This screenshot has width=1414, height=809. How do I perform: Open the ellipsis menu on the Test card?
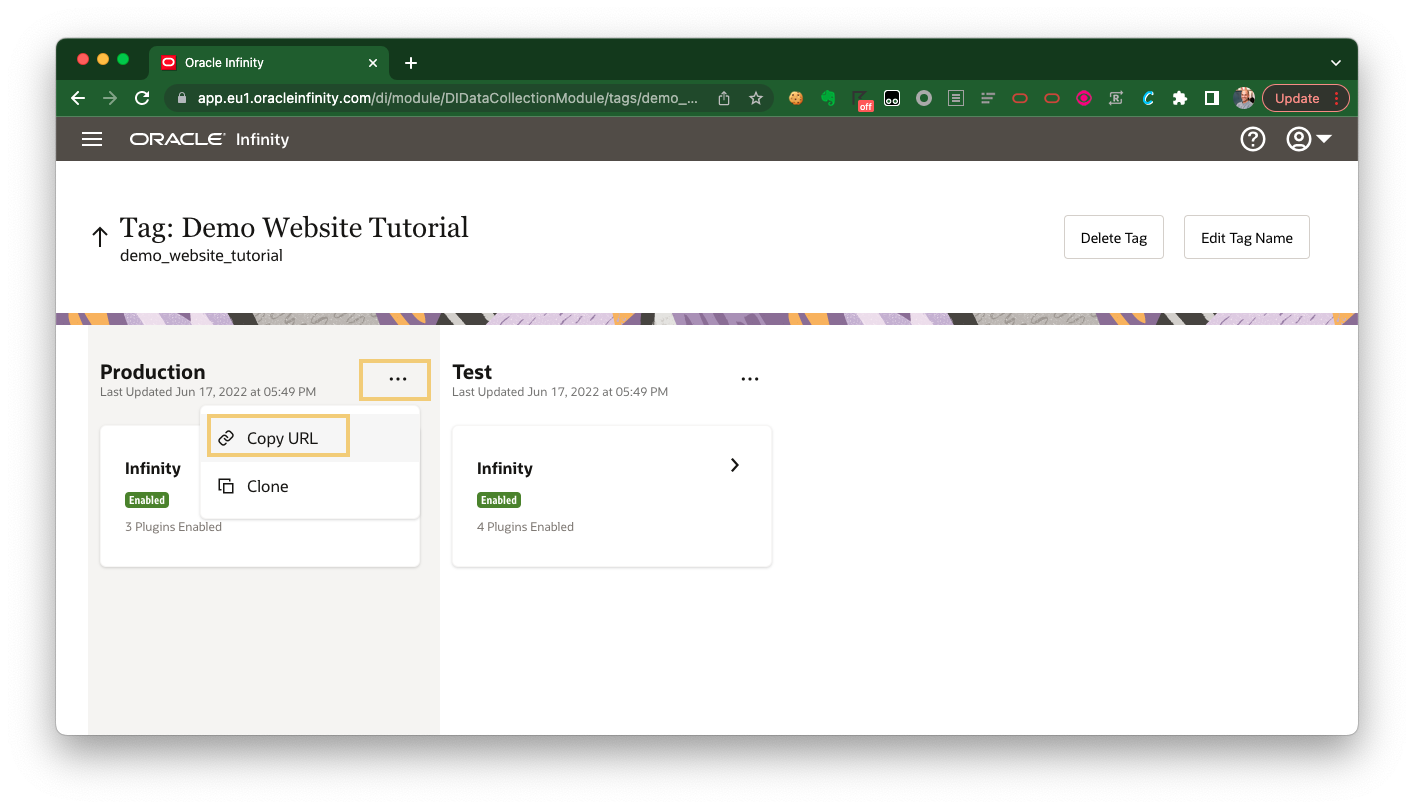point(750,379)
